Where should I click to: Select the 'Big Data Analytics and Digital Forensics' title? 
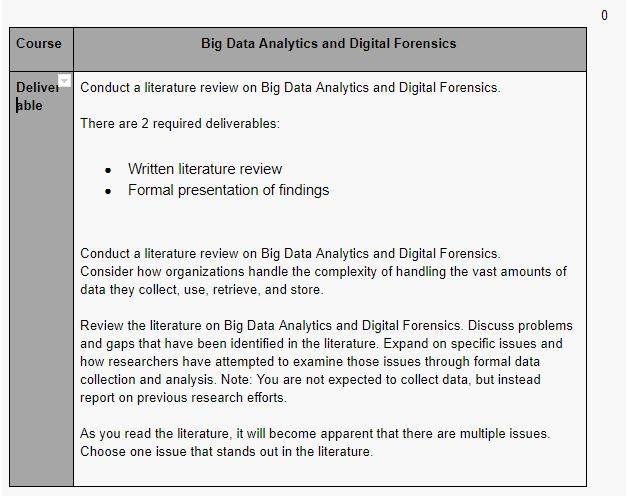tap(329, 43)
